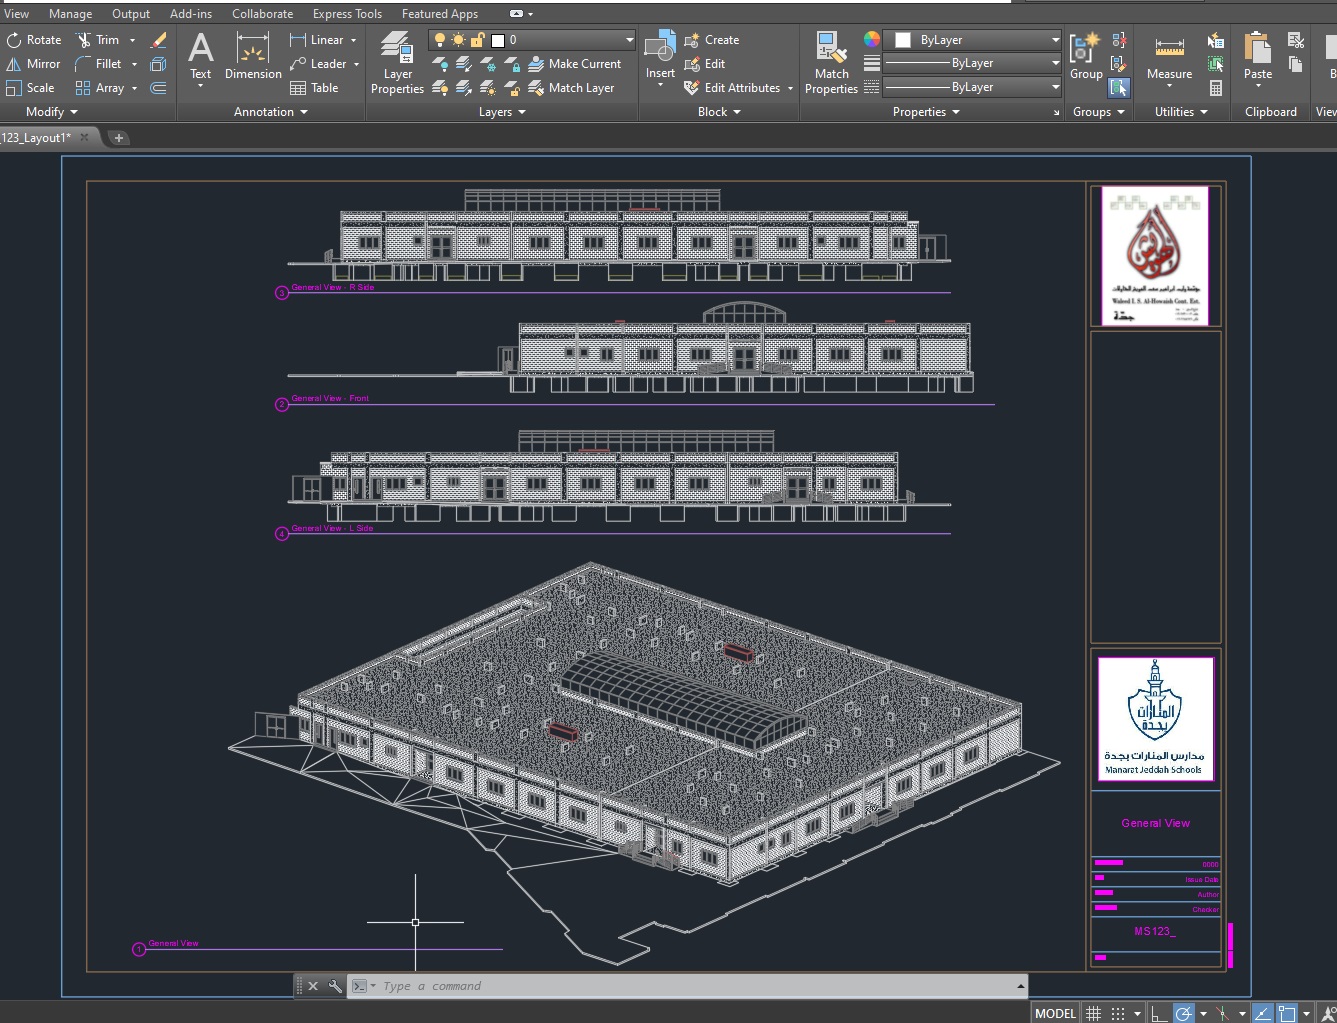Click Match Layer button
This screenshot has width=1337, height=1023.
(x=571, y=88)
